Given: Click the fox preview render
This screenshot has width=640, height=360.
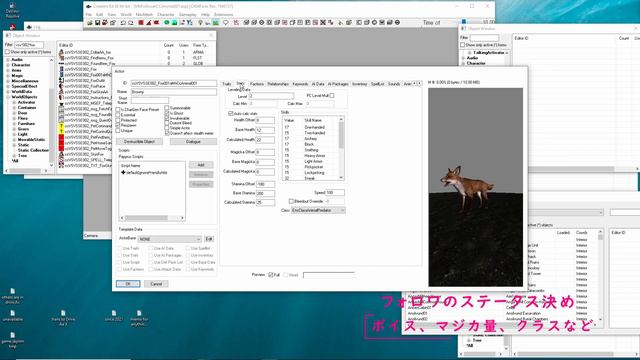Looking at the screenshot, I should point(476,187).
